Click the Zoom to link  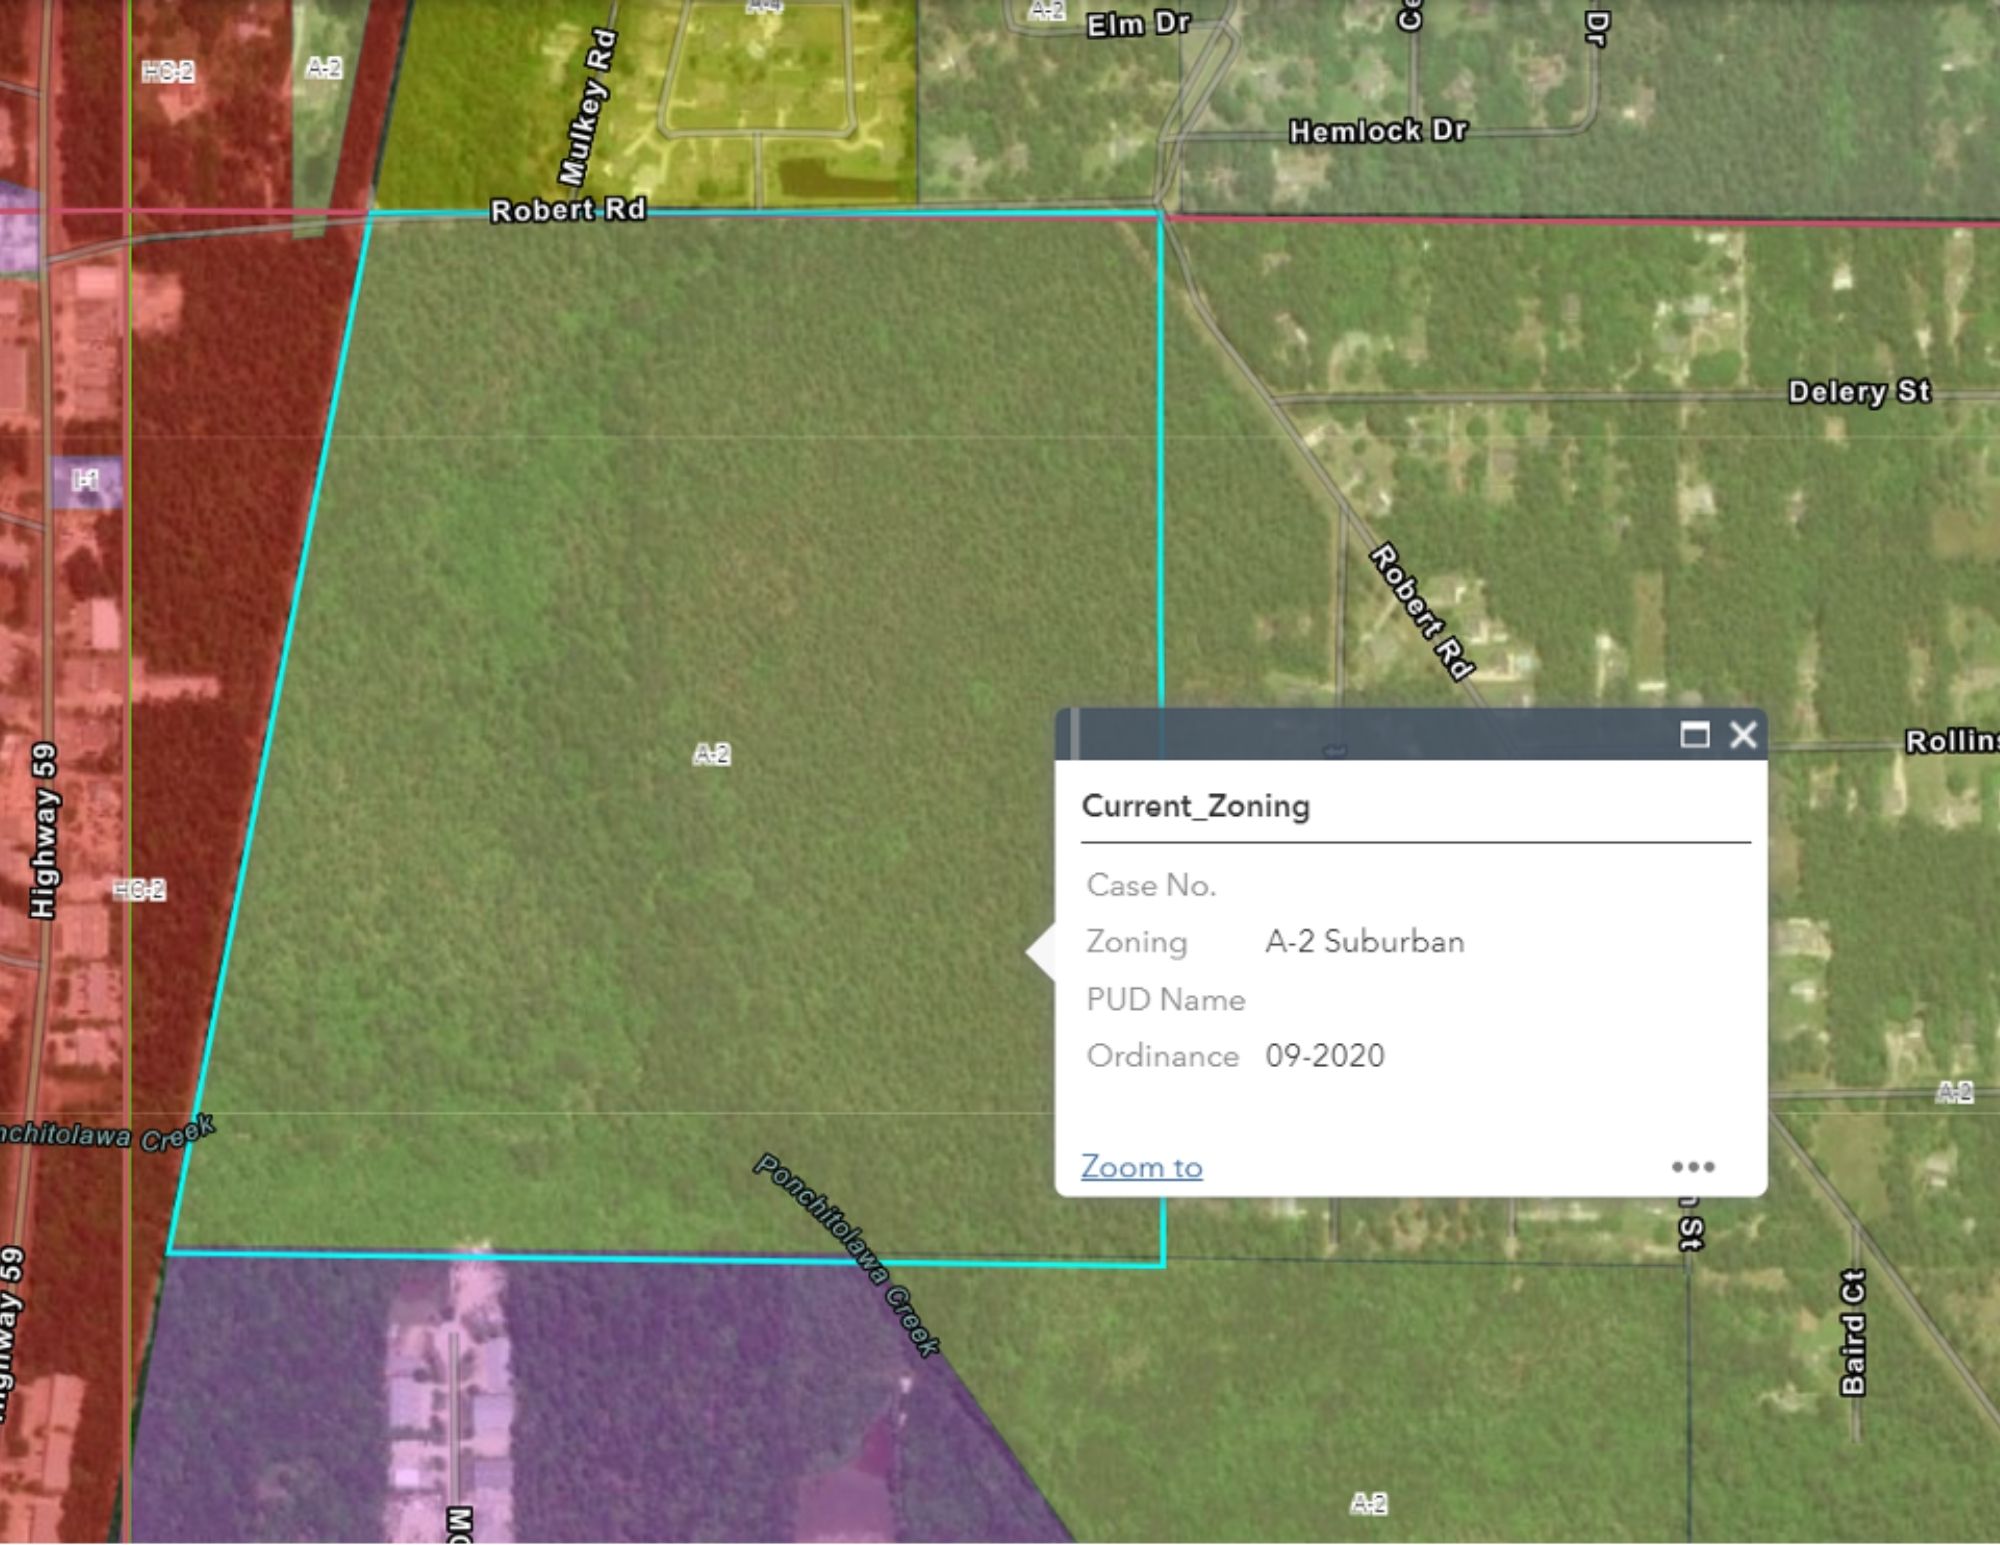(1142, 1166)
